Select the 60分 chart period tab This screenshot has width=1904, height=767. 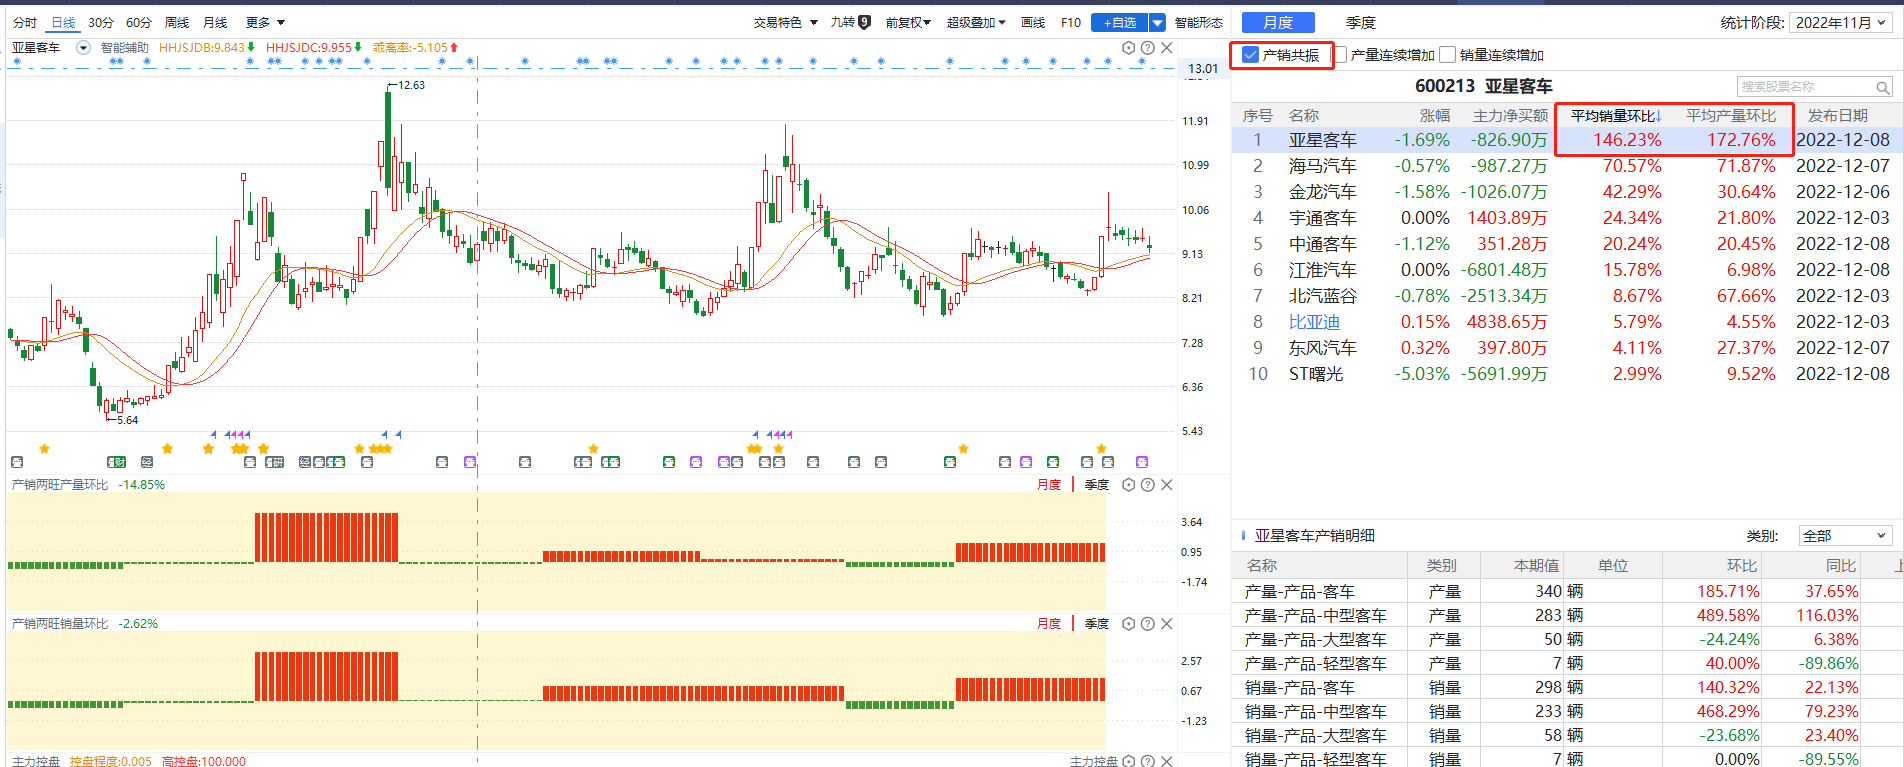click(139, 22)
